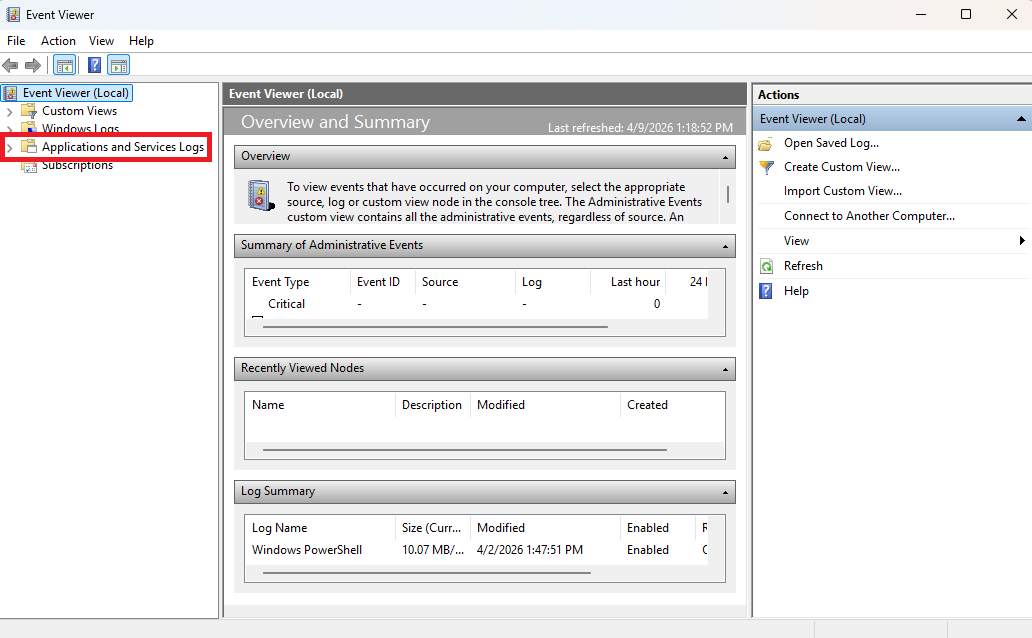This screenshot has width=1032, height=638.
Task: Collapse the Event Viewer (Local) actions group
Action: (1021, 119)
